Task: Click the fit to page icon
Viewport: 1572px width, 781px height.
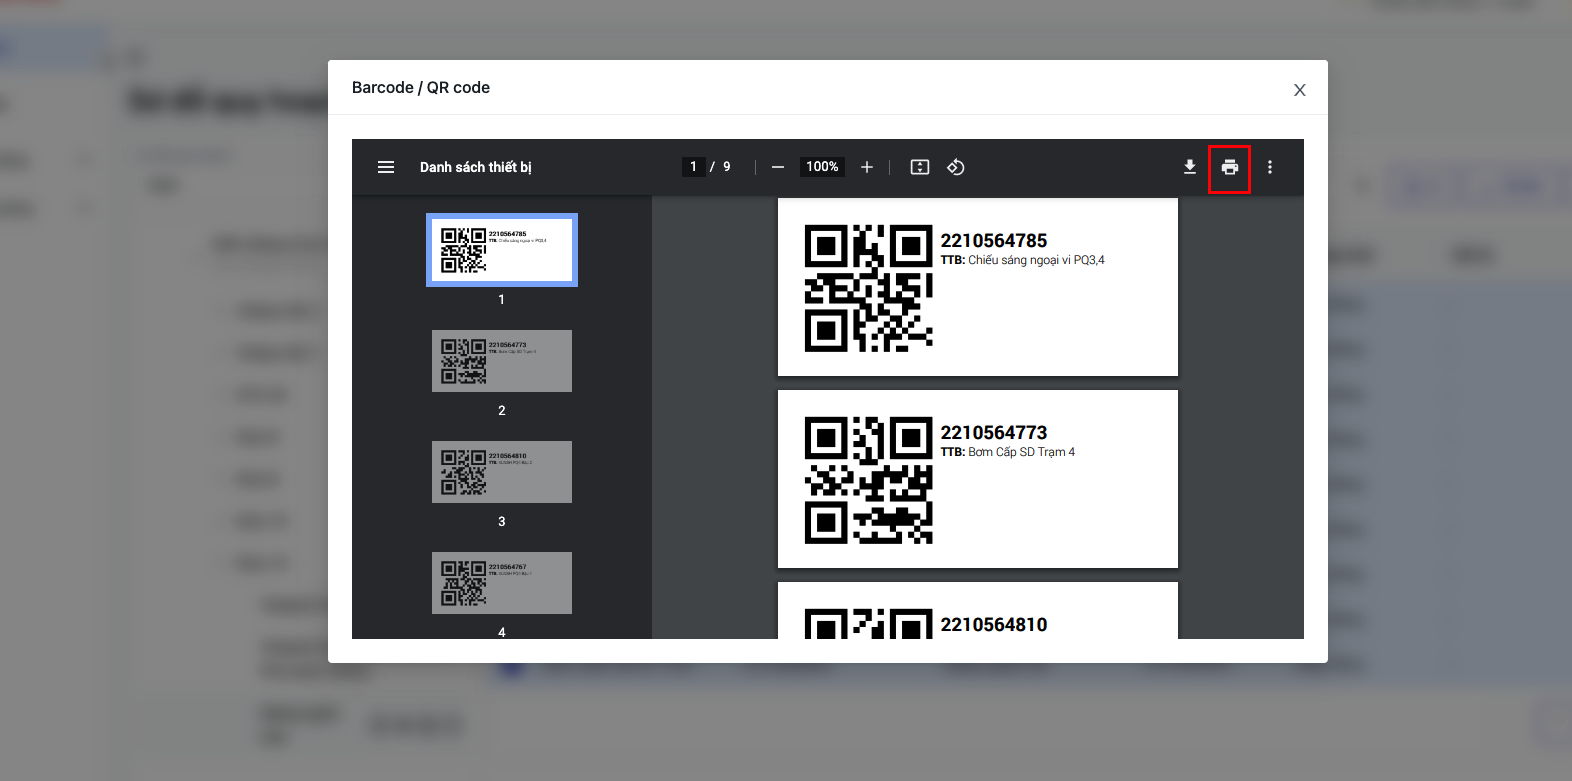Action: (x=920, y=167)
